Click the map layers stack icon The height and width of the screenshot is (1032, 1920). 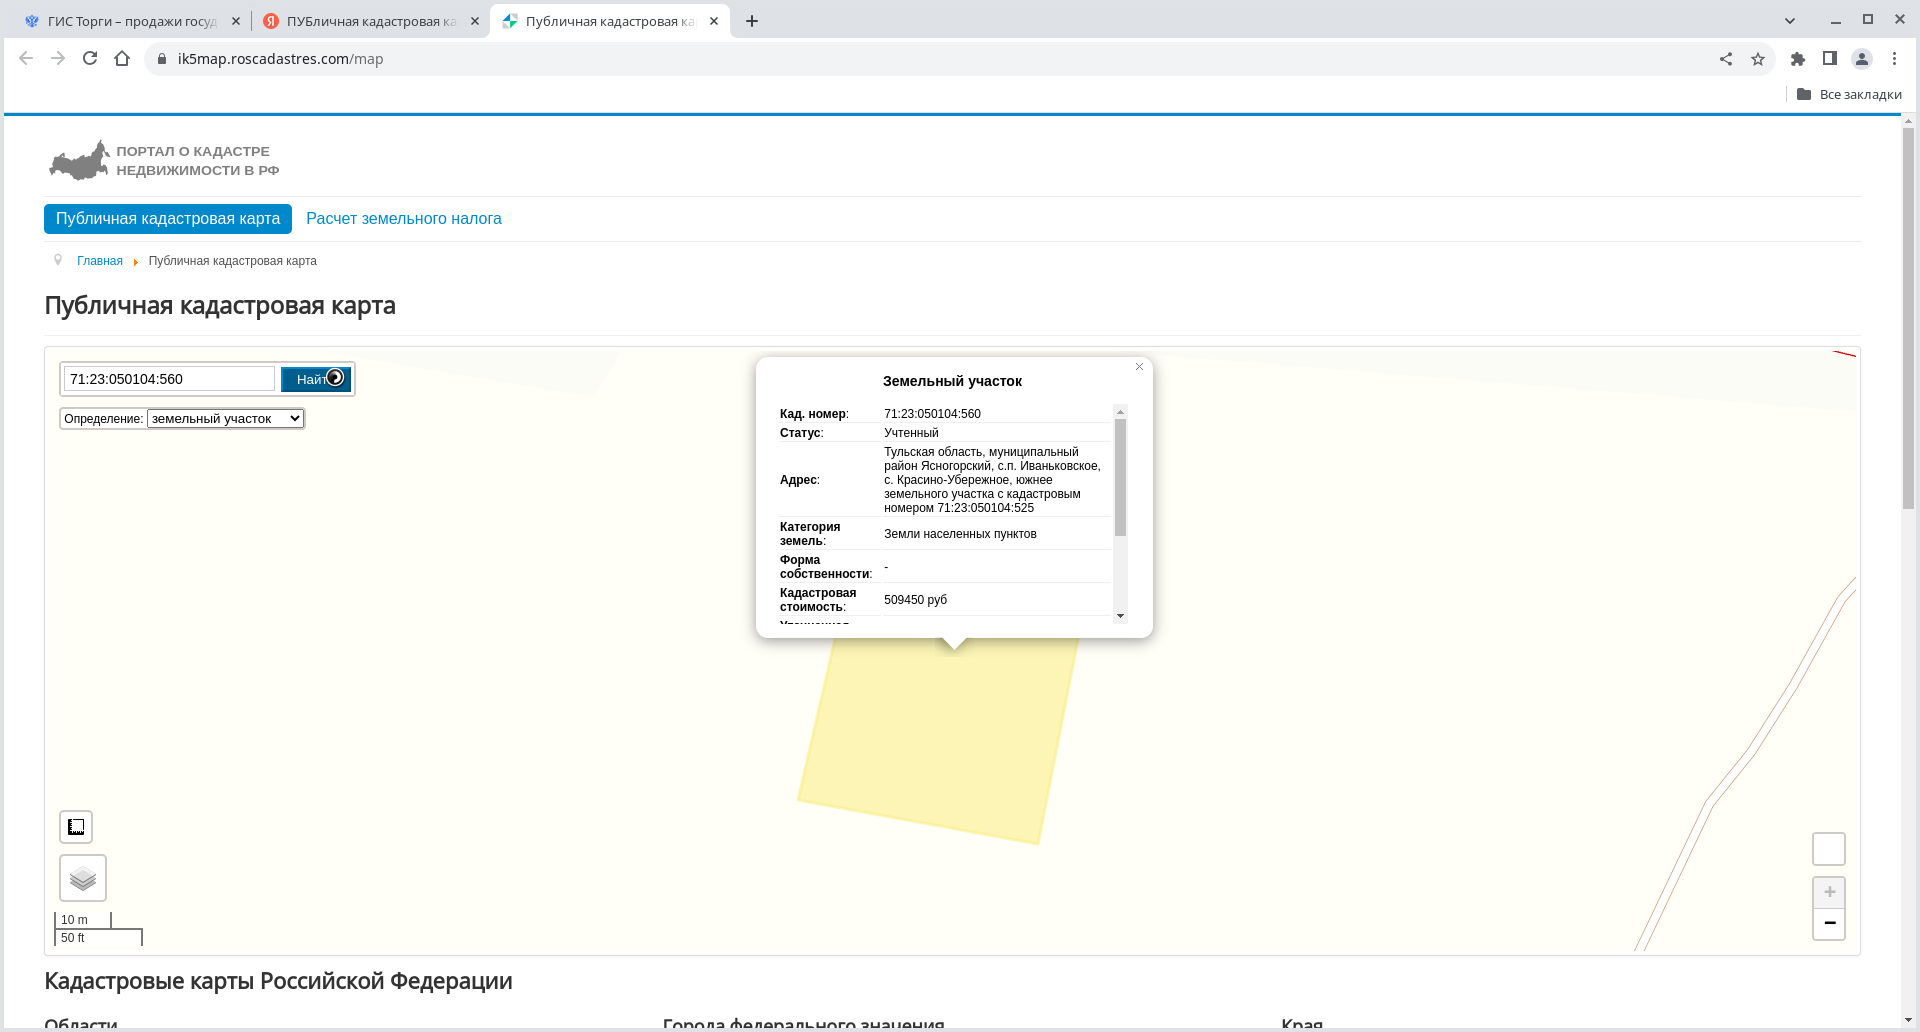pyautogui.click(x=83, y=878)
